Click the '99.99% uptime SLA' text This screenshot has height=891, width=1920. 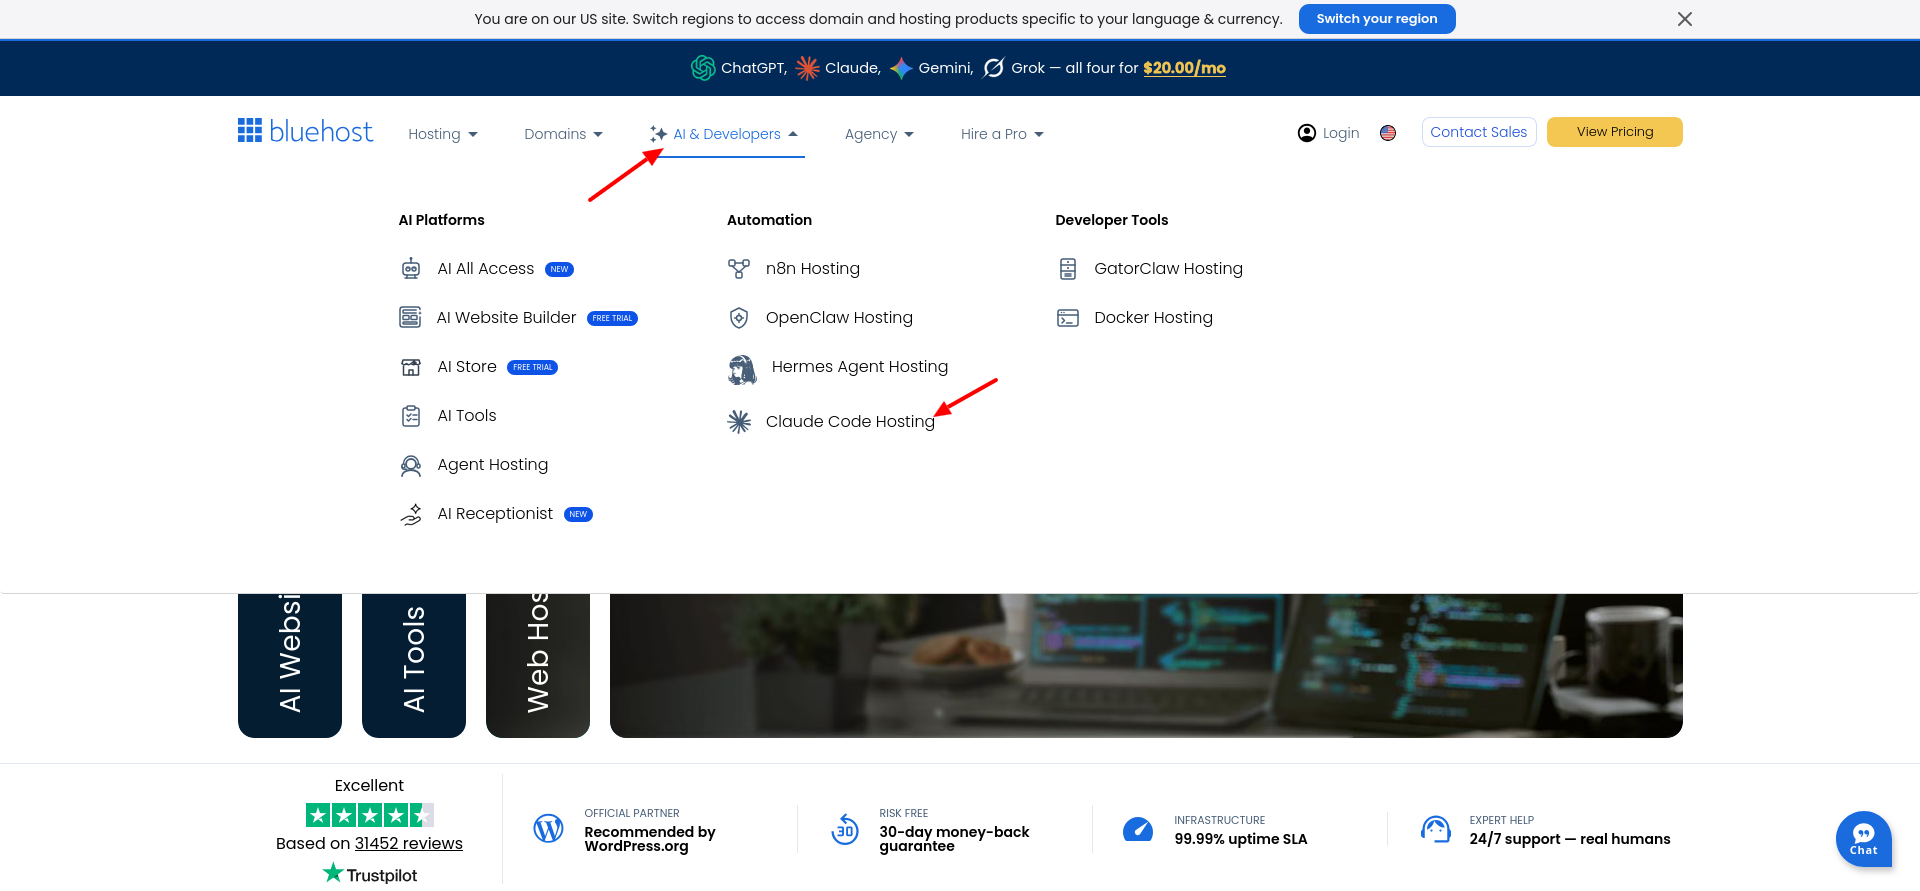point(1241,839)
